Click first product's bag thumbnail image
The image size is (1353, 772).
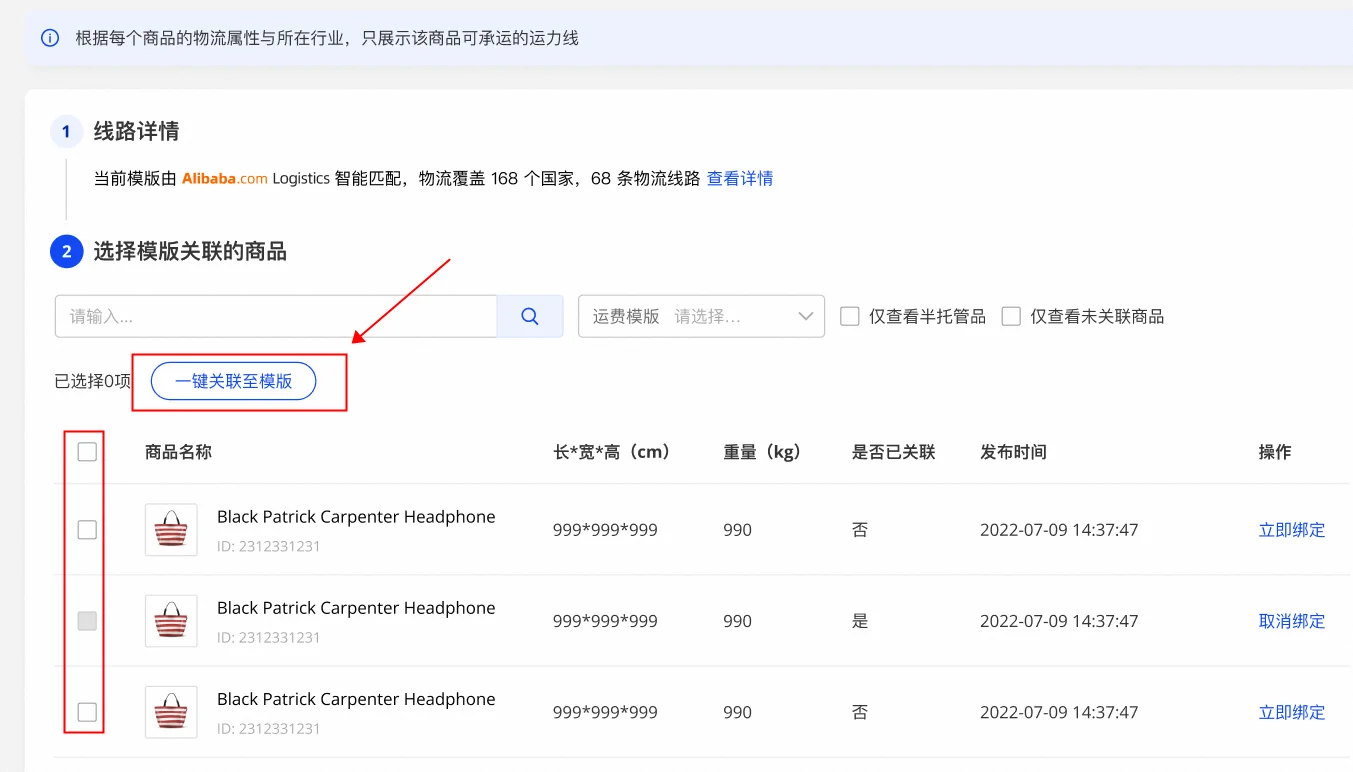pyautogui.click(x=171, y=530)
